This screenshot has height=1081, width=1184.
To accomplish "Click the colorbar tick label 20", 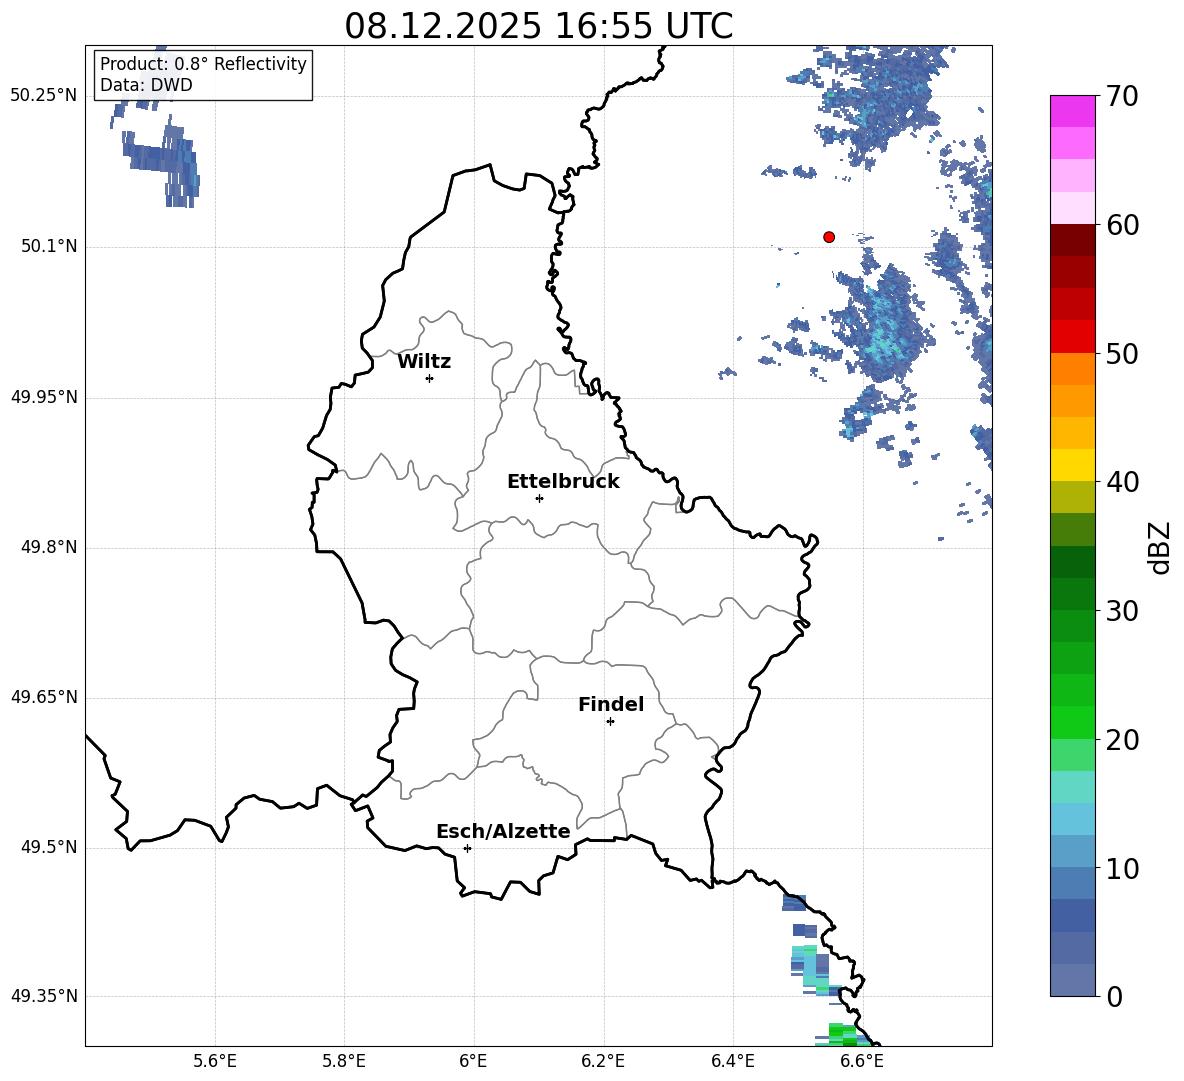I will tap(1122, 739).
